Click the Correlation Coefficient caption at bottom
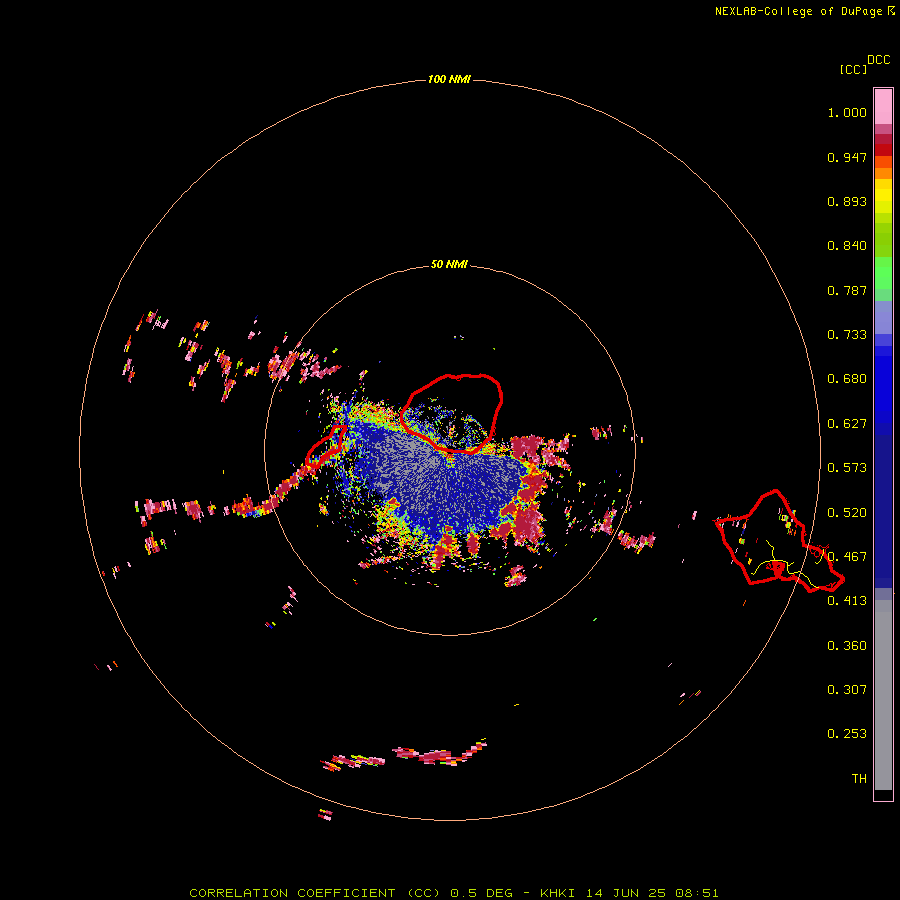 coord(453,893)
